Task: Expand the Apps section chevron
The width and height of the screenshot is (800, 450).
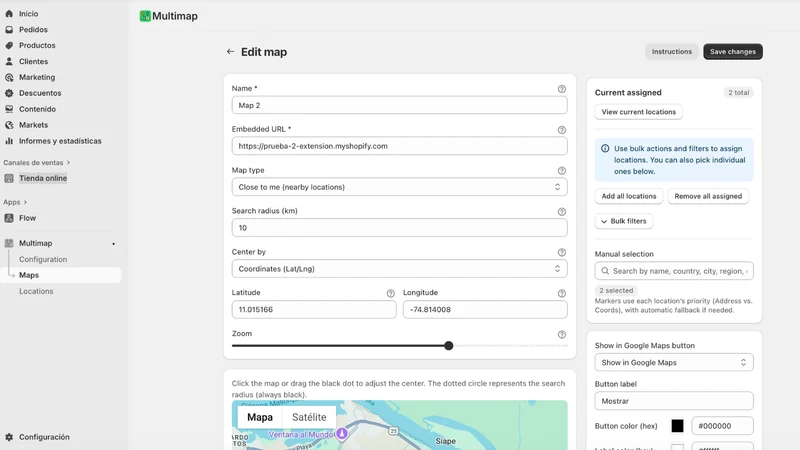Action: (26, 202)
